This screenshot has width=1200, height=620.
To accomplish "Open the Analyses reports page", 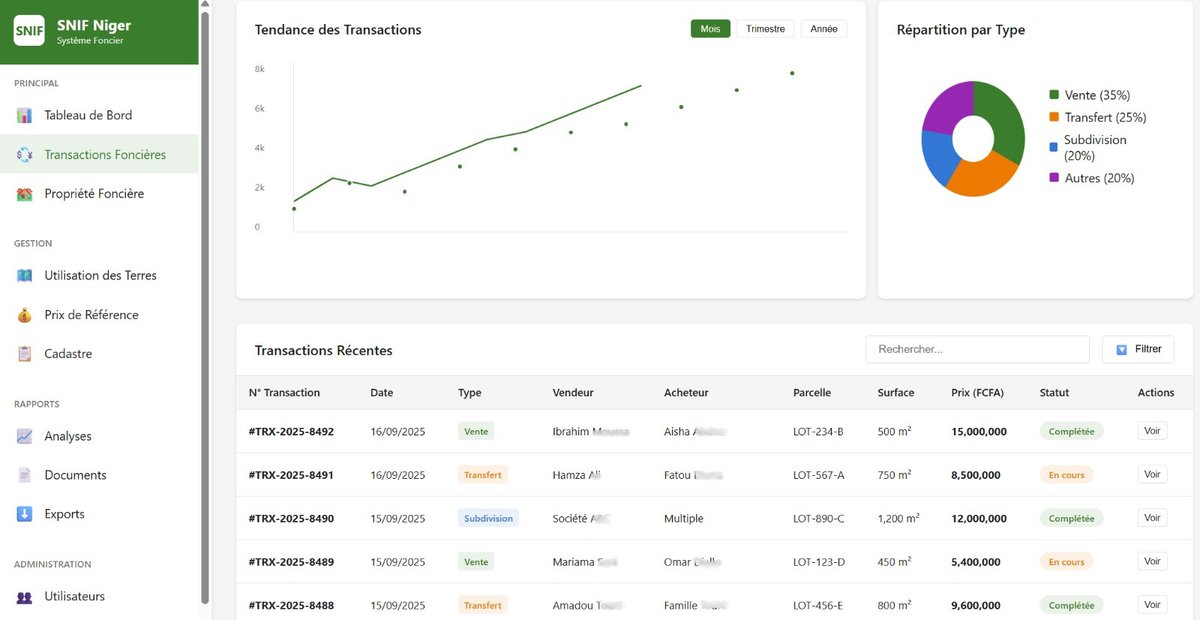I will [x=99, y=436].
